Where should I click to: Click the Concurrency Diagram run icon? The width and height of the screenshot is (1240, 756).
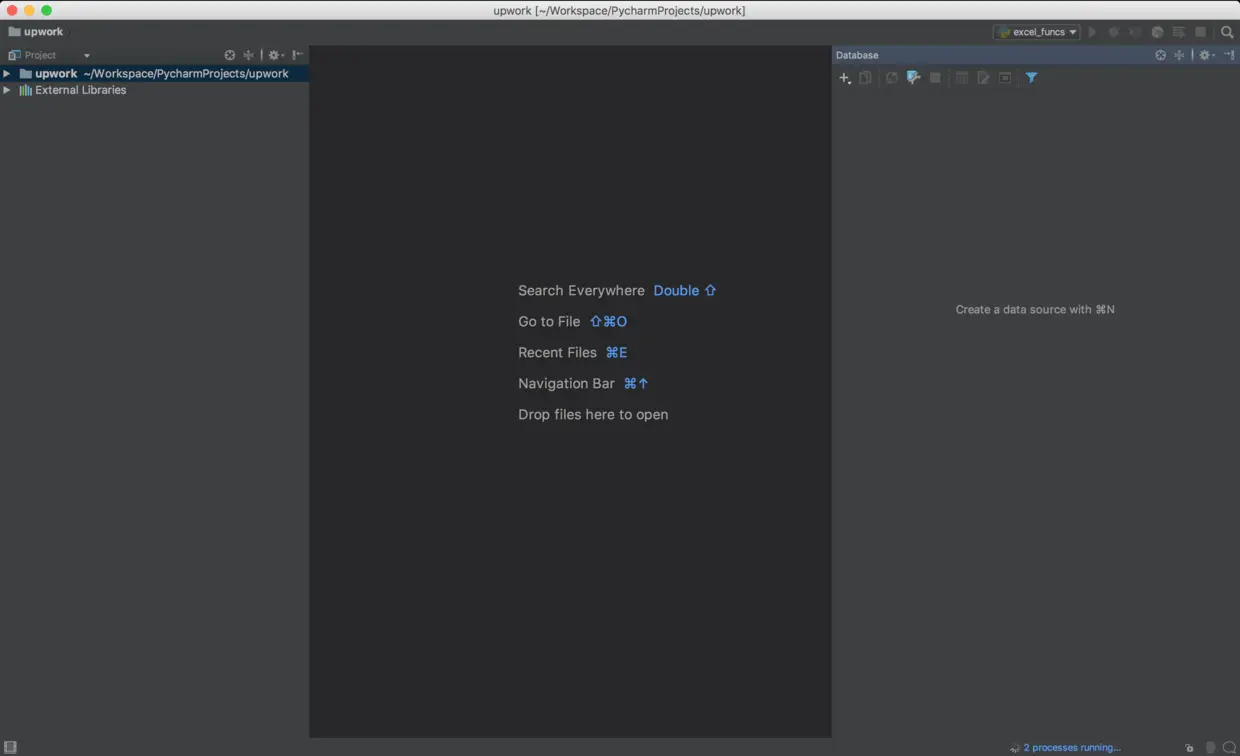tap(1179, 32)
